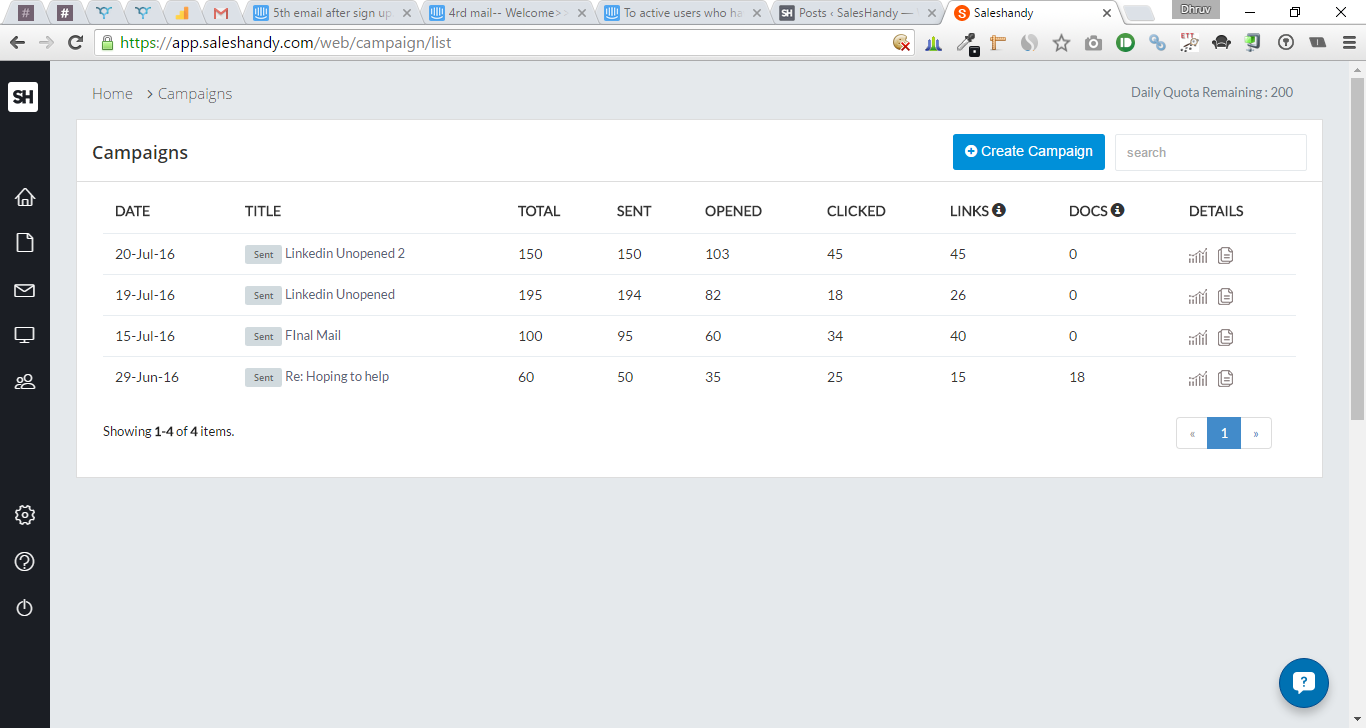
Task: Click the '20-Jul-16' date cell
Action: tap(145, 254)
